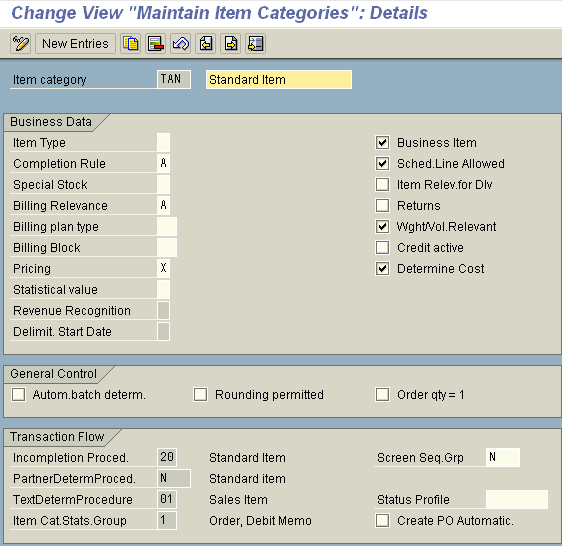Click the Billing plan type field
Viewport: 562px width, 546px height.
[x=167, y=226]
